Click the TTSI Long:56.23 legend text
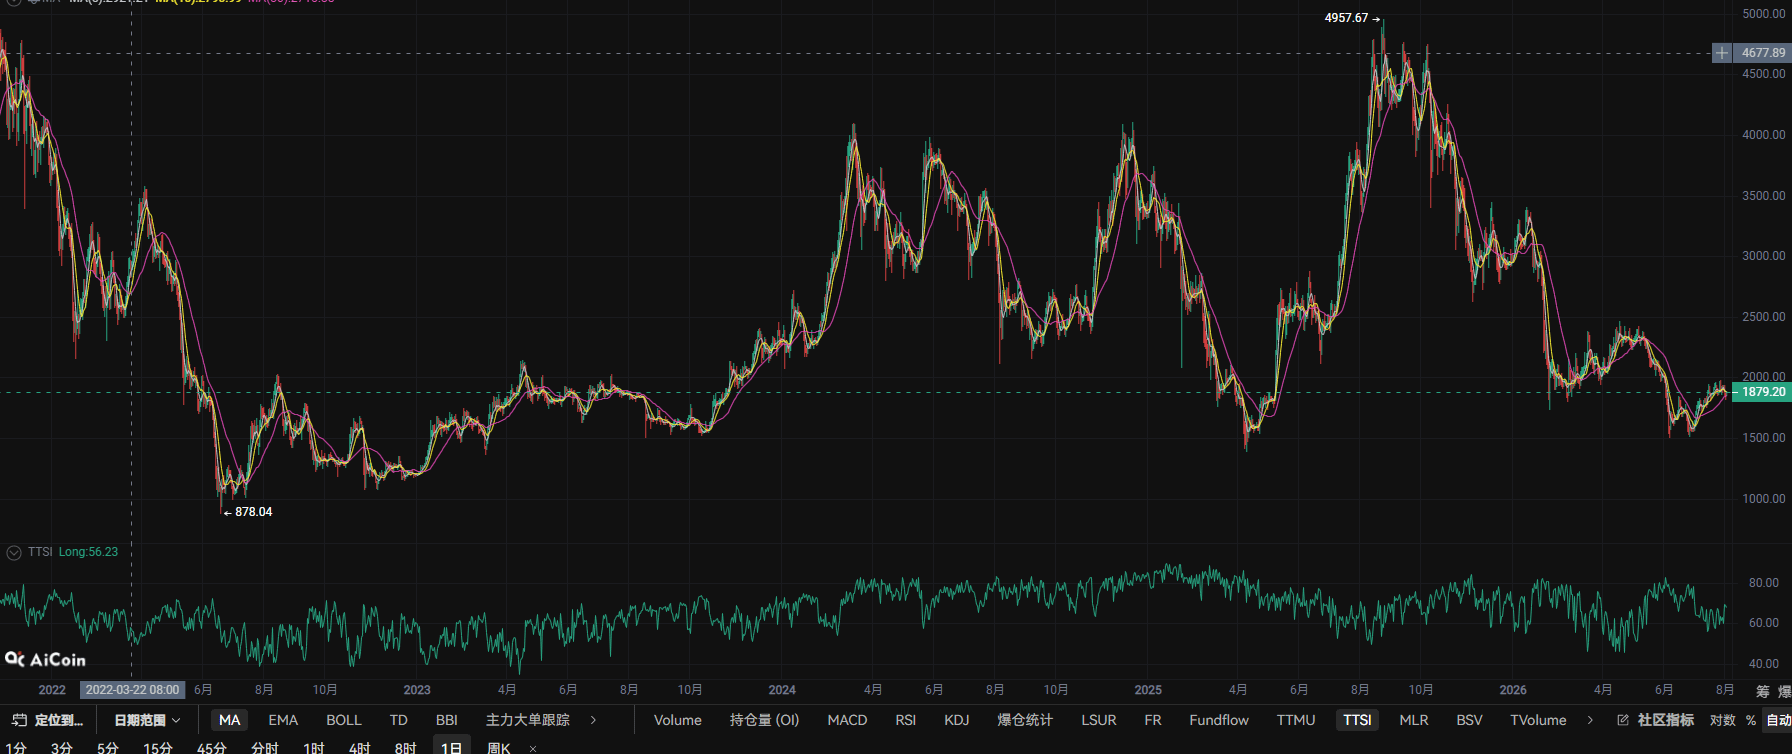This screenshot has height=754, width=1792. click(x=73, y=552)
